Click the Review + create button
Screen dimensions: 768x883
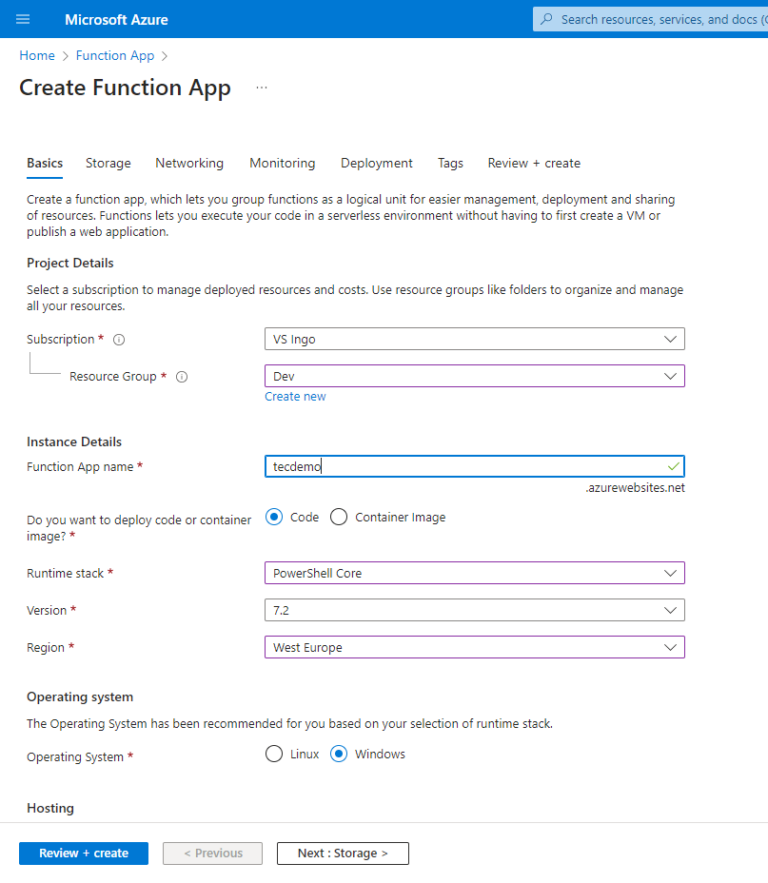pyautogui.click(x=83, y=853)
